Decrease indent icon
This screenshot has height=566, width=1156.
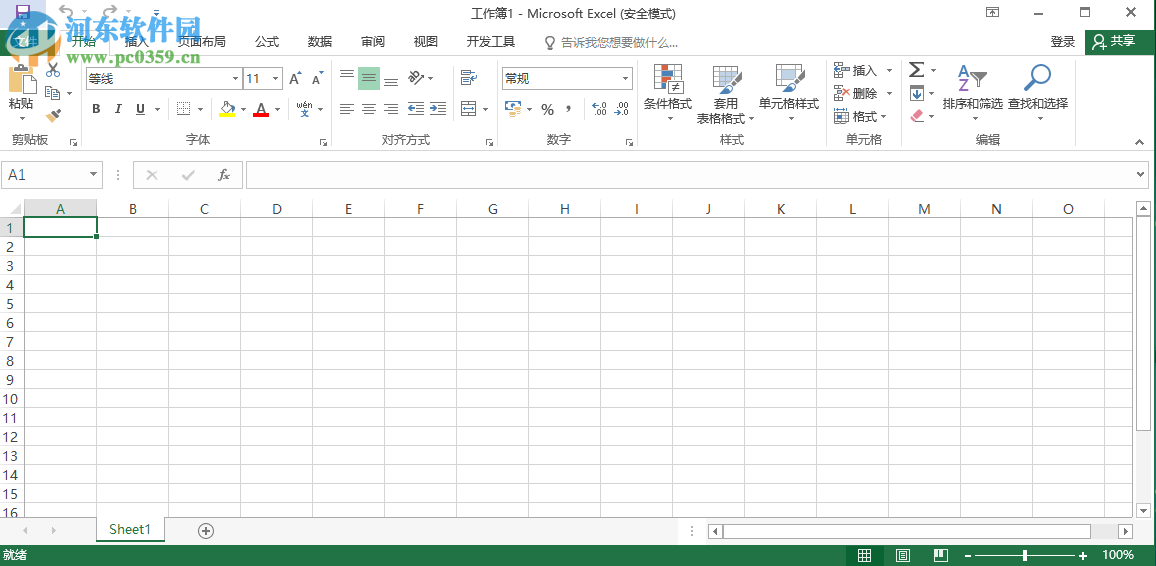[416, 109]
